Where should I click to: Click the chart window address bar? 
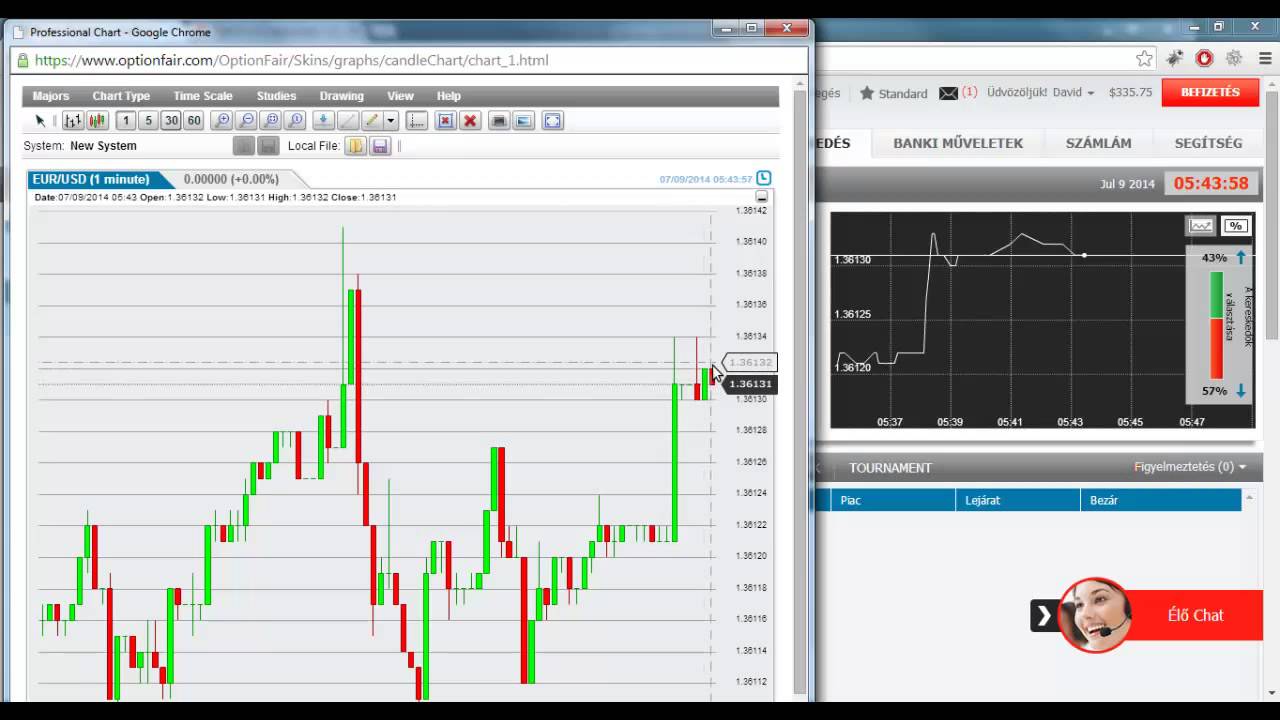[x=410, y=60]
